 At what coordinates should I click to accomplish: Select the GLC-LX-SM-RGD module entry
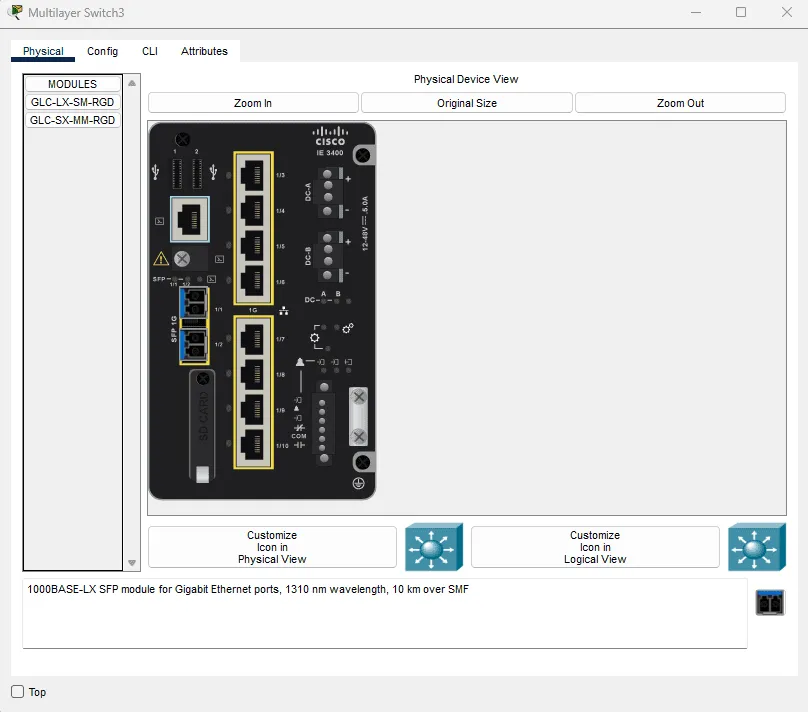pyautogui.click(x=71, y=101)
